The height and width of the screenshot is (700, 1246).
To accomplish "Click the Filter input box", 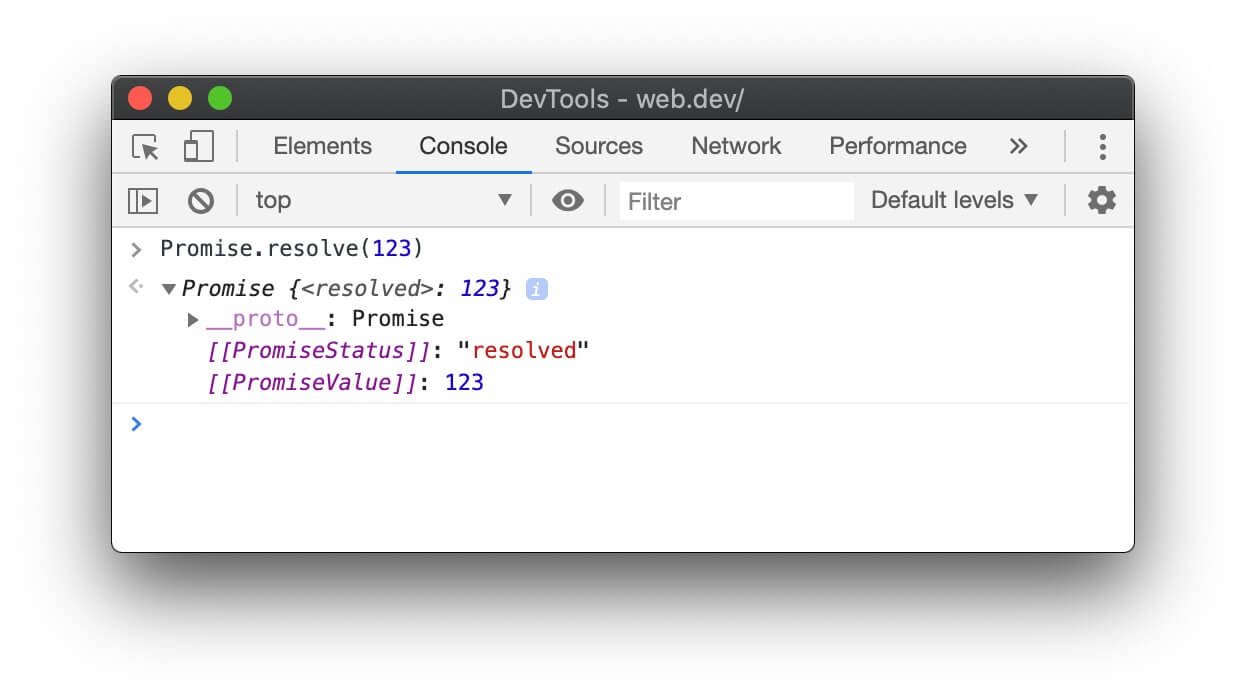I will click(737, 201).
